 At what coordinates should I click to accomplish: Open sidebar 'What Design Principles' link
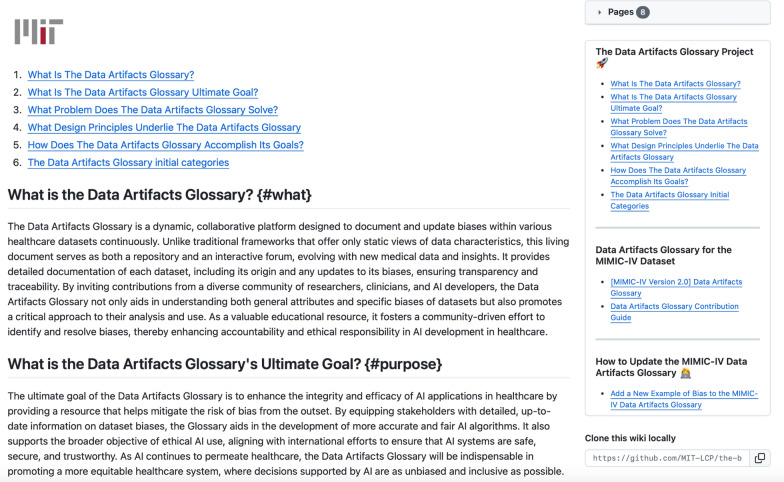[684, 151]
